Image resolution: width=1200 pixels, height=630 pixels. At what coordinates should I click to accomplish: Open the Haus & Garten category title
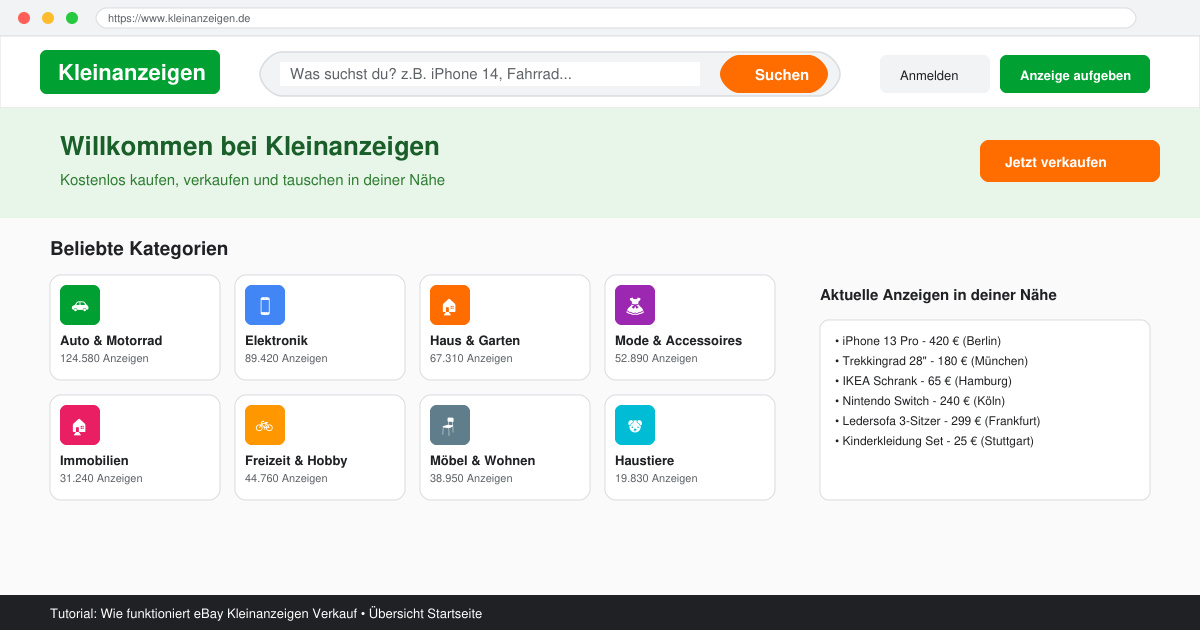tap(475, 341)
